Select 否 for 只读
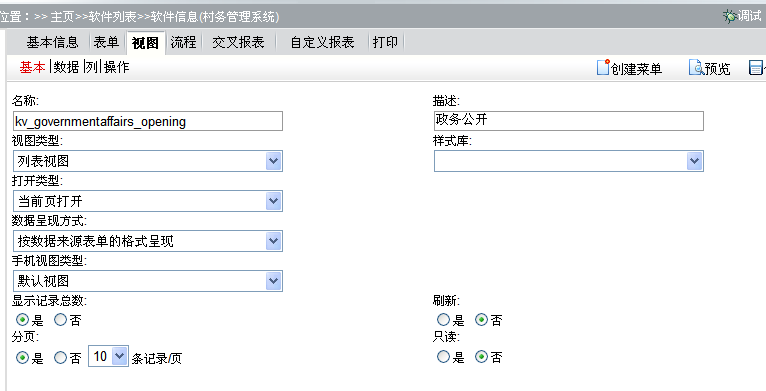Screen dimensions: 766x391 (x=481, y=357)
